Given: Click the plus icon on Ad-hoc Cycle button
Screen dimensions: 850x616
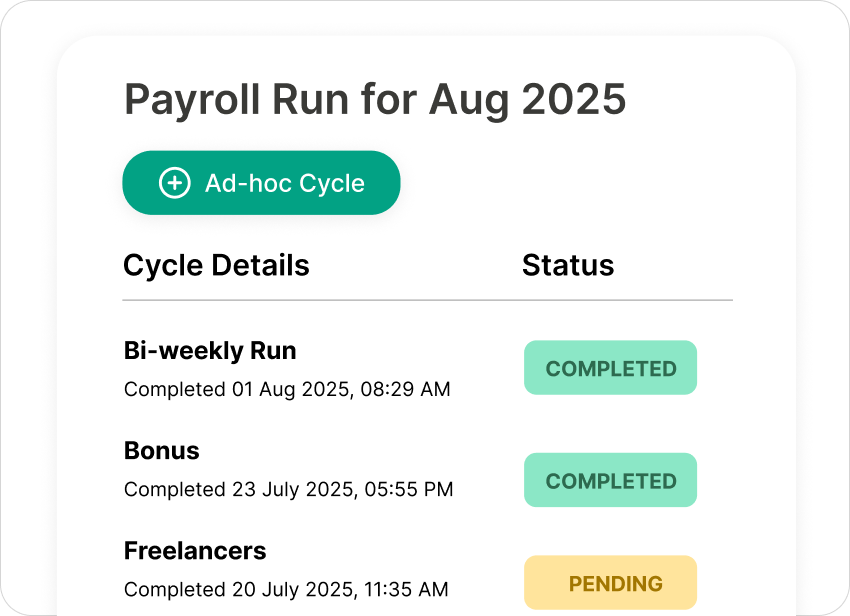Looking at the screenshot, I should point(174,183).
